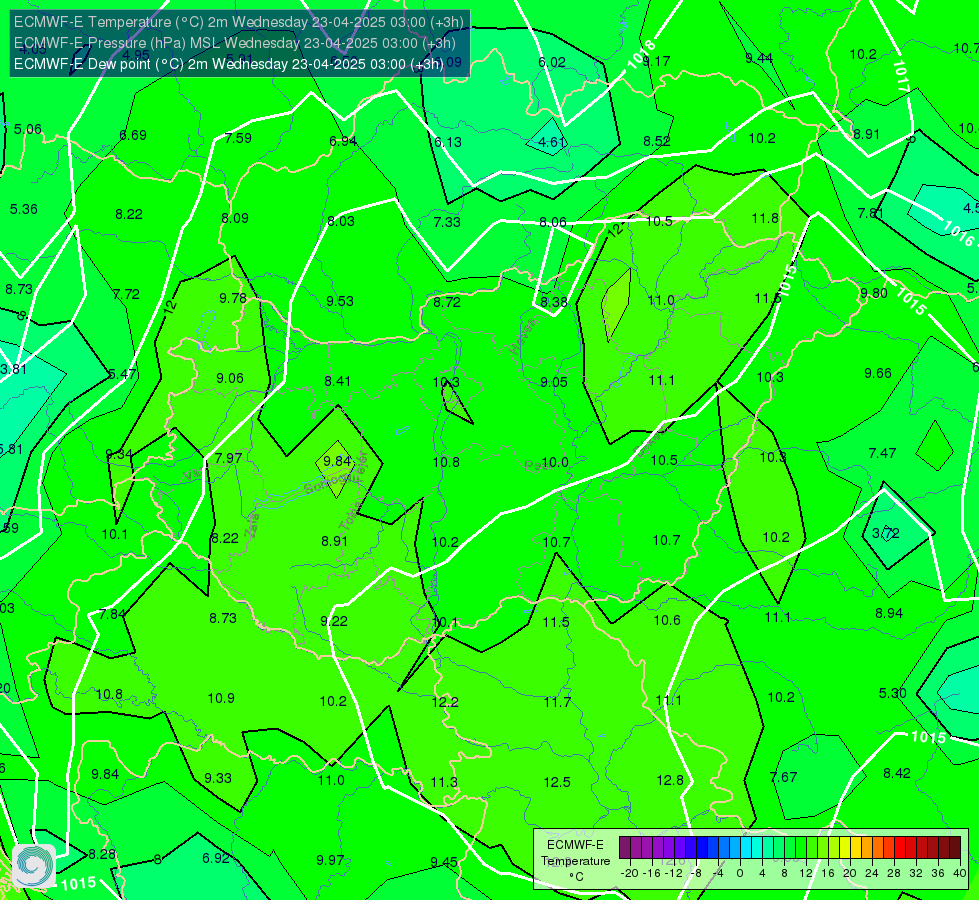Click the 1018 isobar label

click(x=641, y=54)
